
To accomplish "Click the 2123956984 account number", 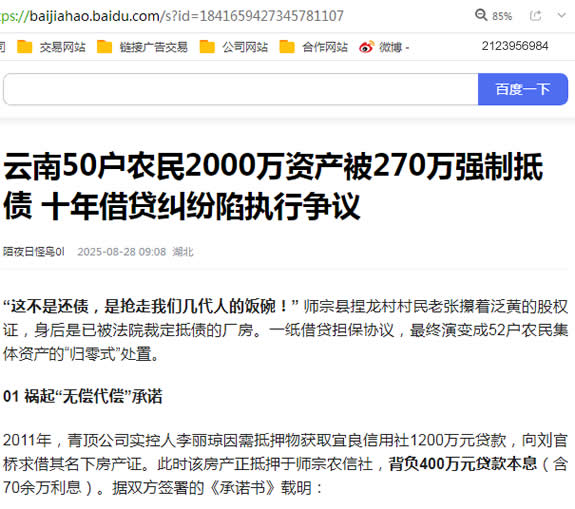I will 515,46.
